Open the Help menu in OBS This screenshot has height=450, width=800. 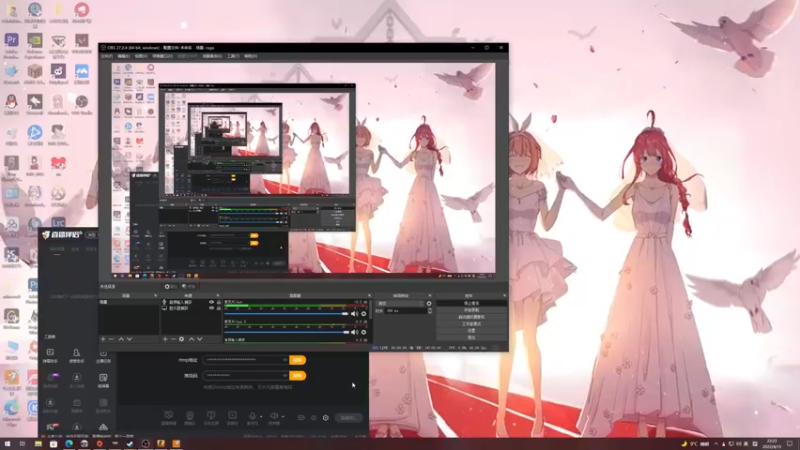(251, 56)
